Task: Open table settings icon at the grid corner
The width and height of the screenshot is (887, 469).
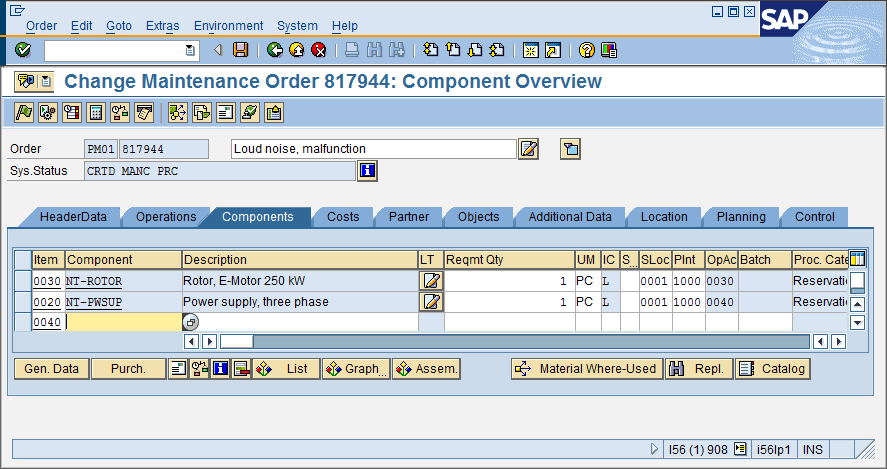Action: coord(858,259)
